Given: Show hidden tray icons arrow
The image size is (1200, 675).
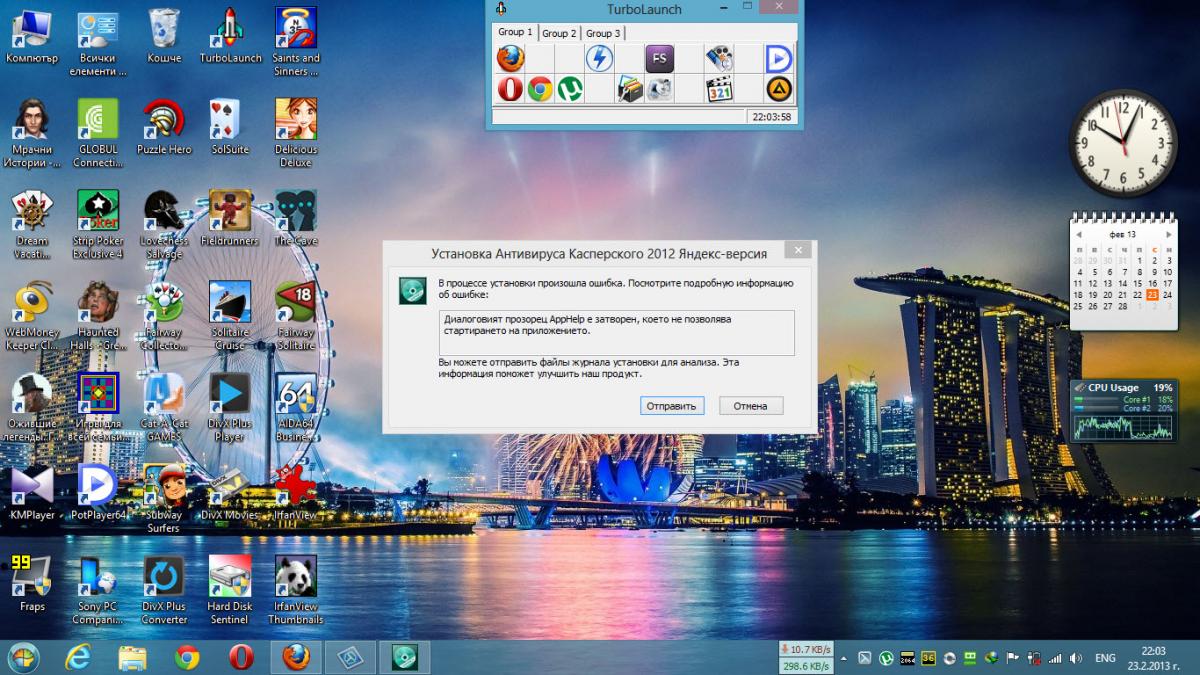Looking at the screenshot, I should (845, 658).
